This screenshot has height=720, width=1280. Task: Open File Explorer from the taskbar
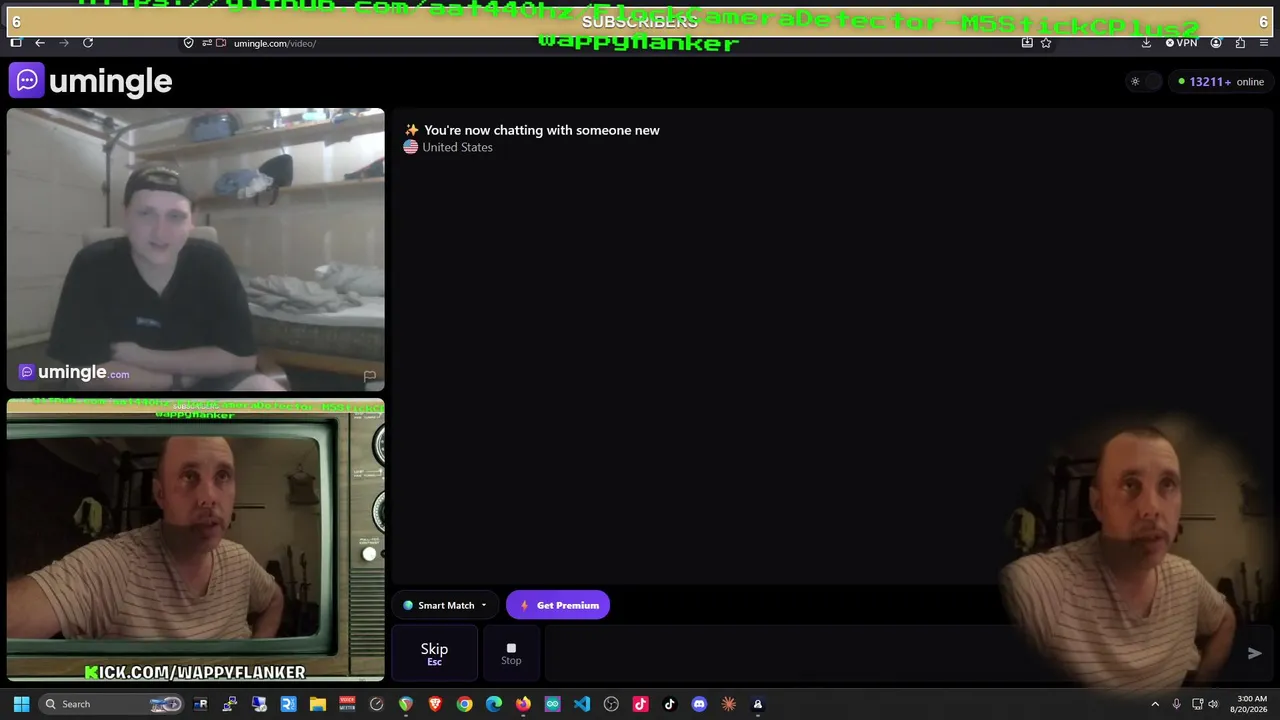tap(318, 704)
